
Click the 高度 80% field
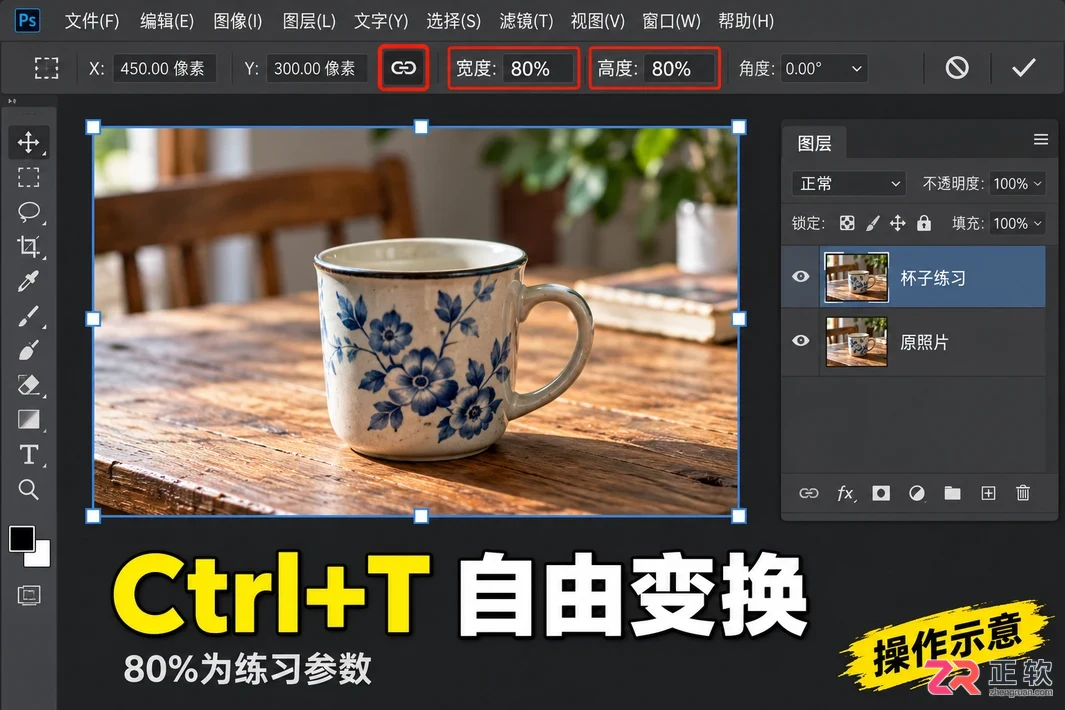679,69
